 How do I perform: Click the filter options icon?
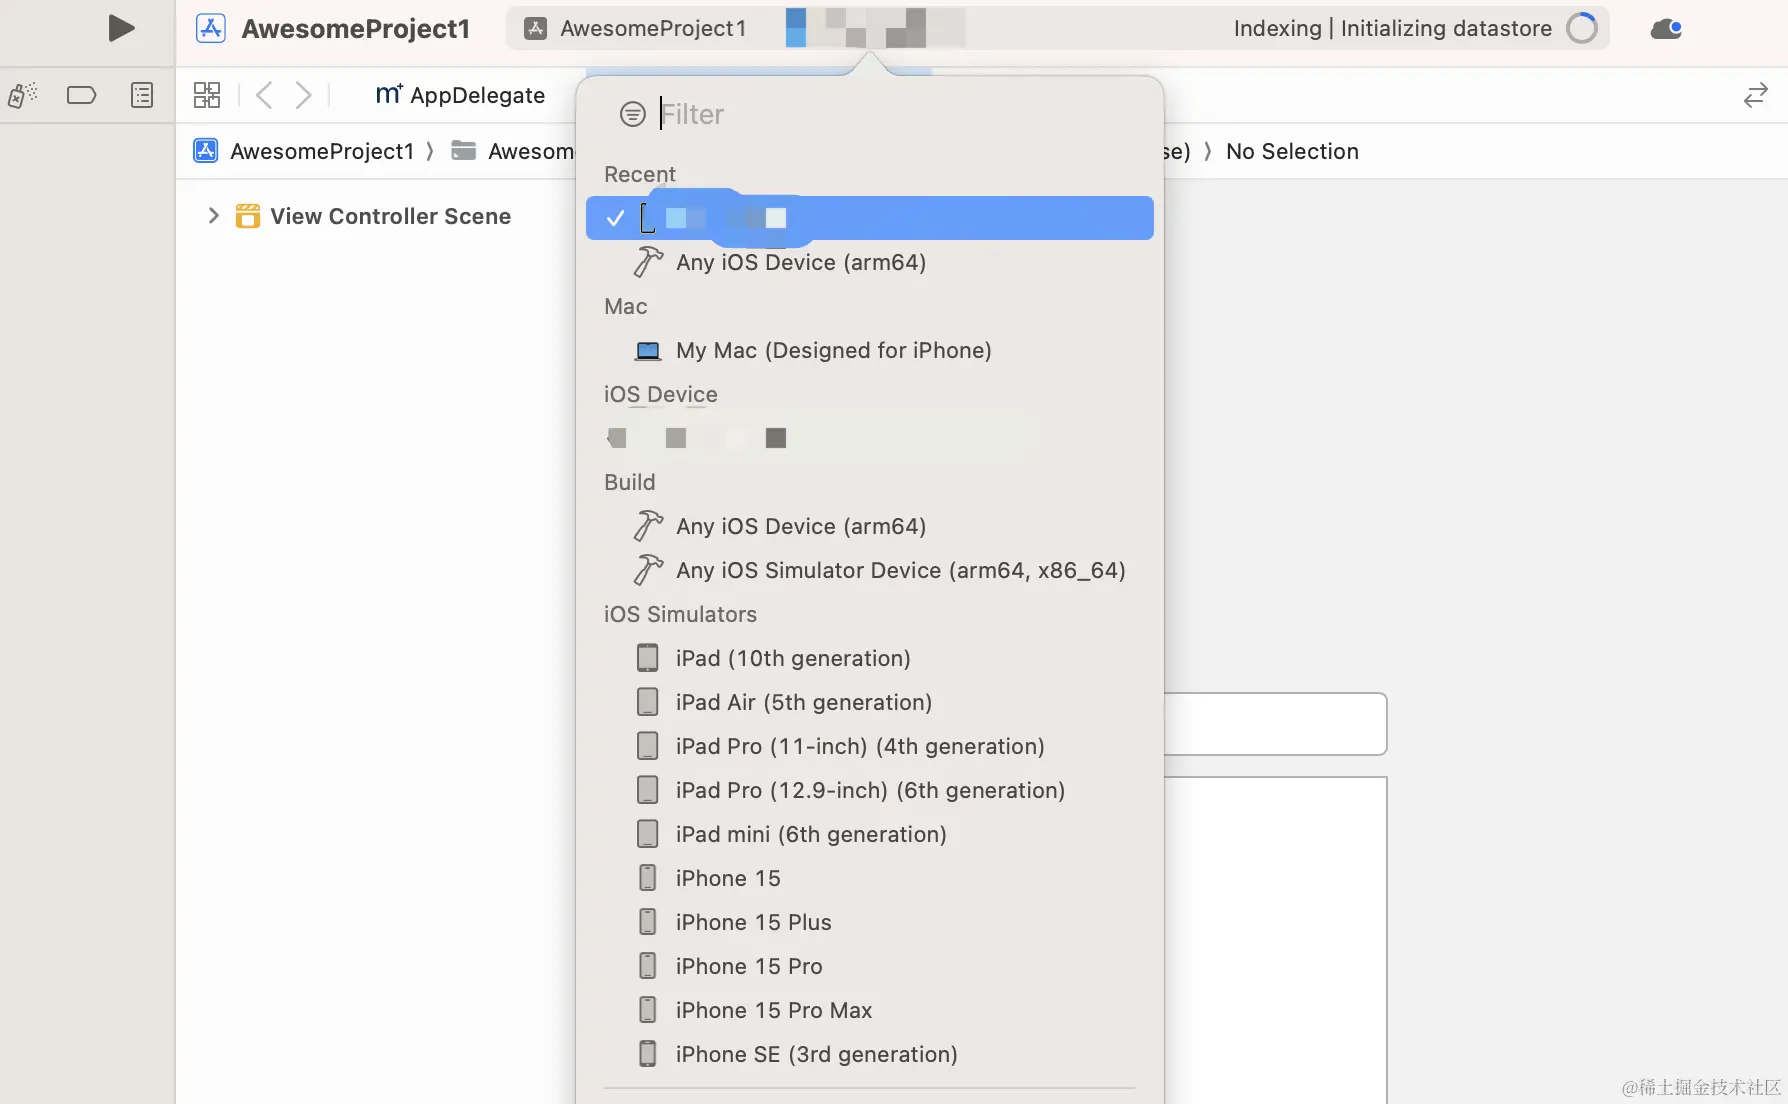[x=633, y=114]
